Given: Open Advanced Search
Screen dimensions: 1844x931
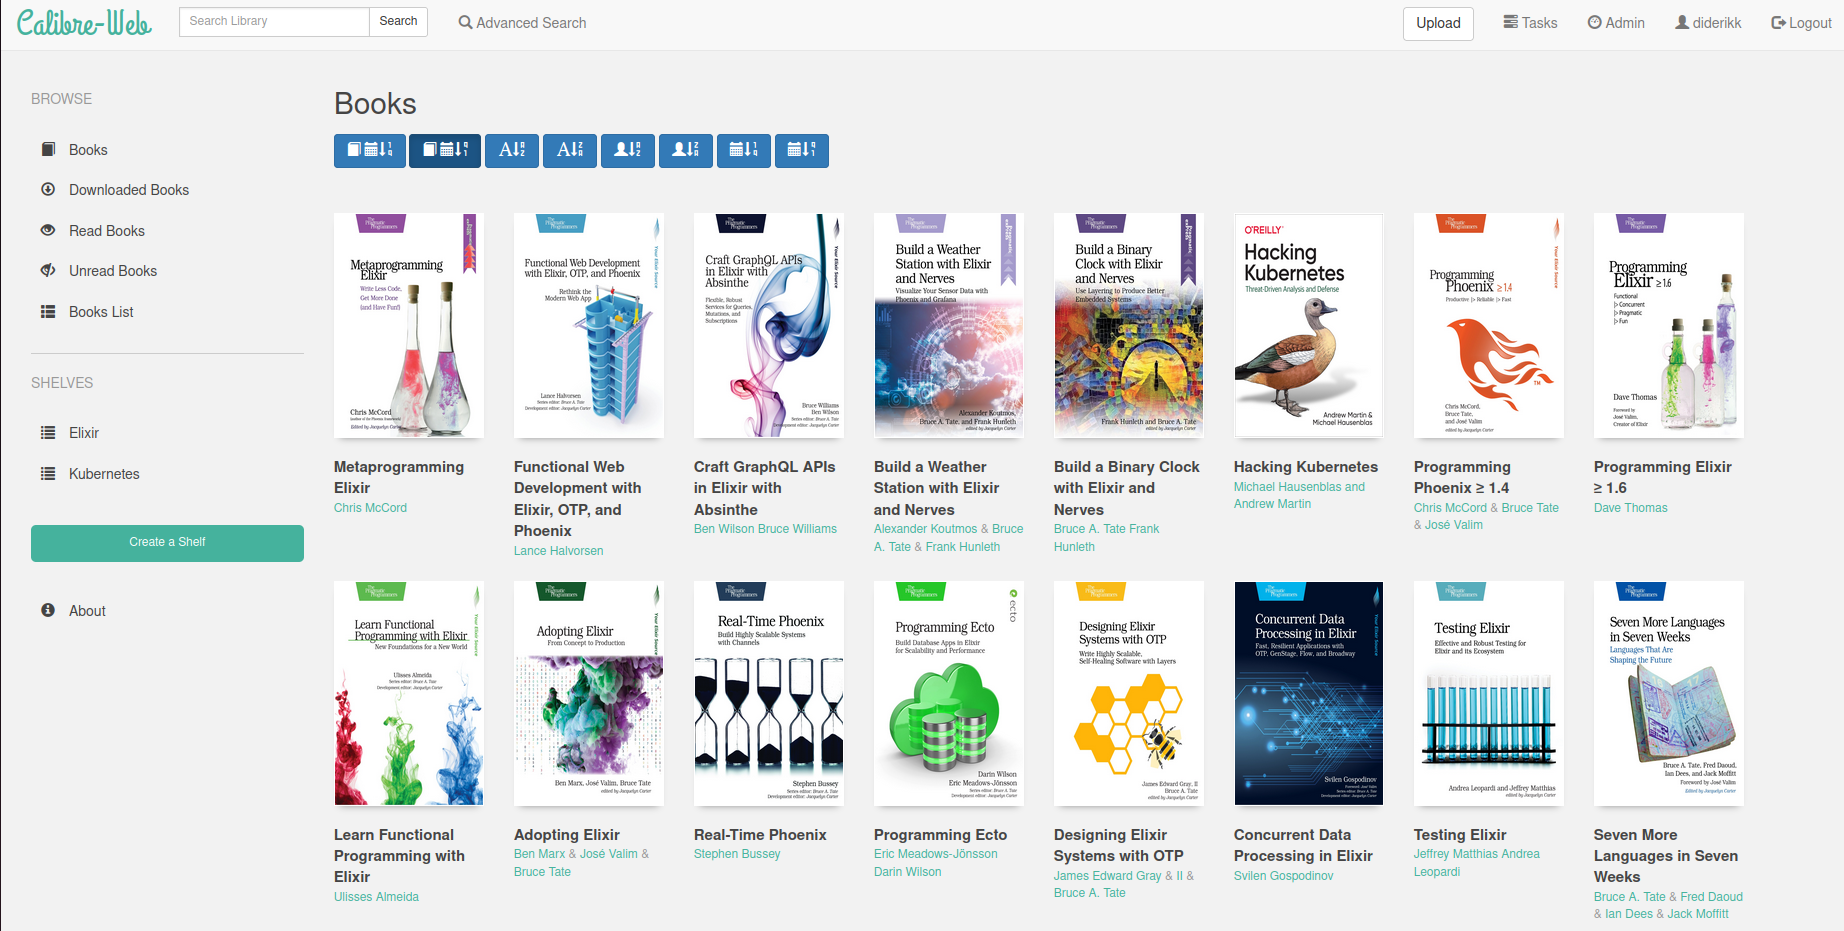Looking at the screenshot, I should click(x=522, y=23).
